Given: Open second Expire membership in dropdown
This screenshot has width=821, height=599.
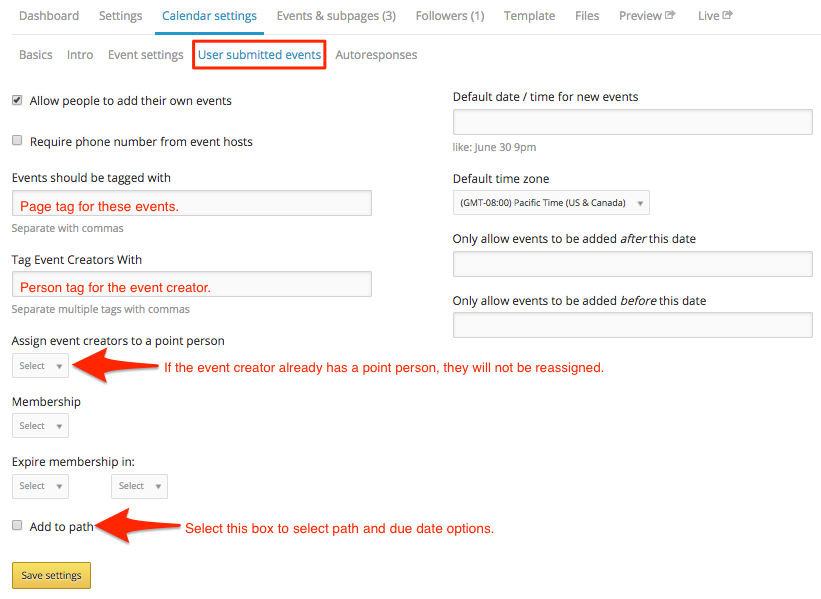Looking at the screenshot, I should 139,486.
